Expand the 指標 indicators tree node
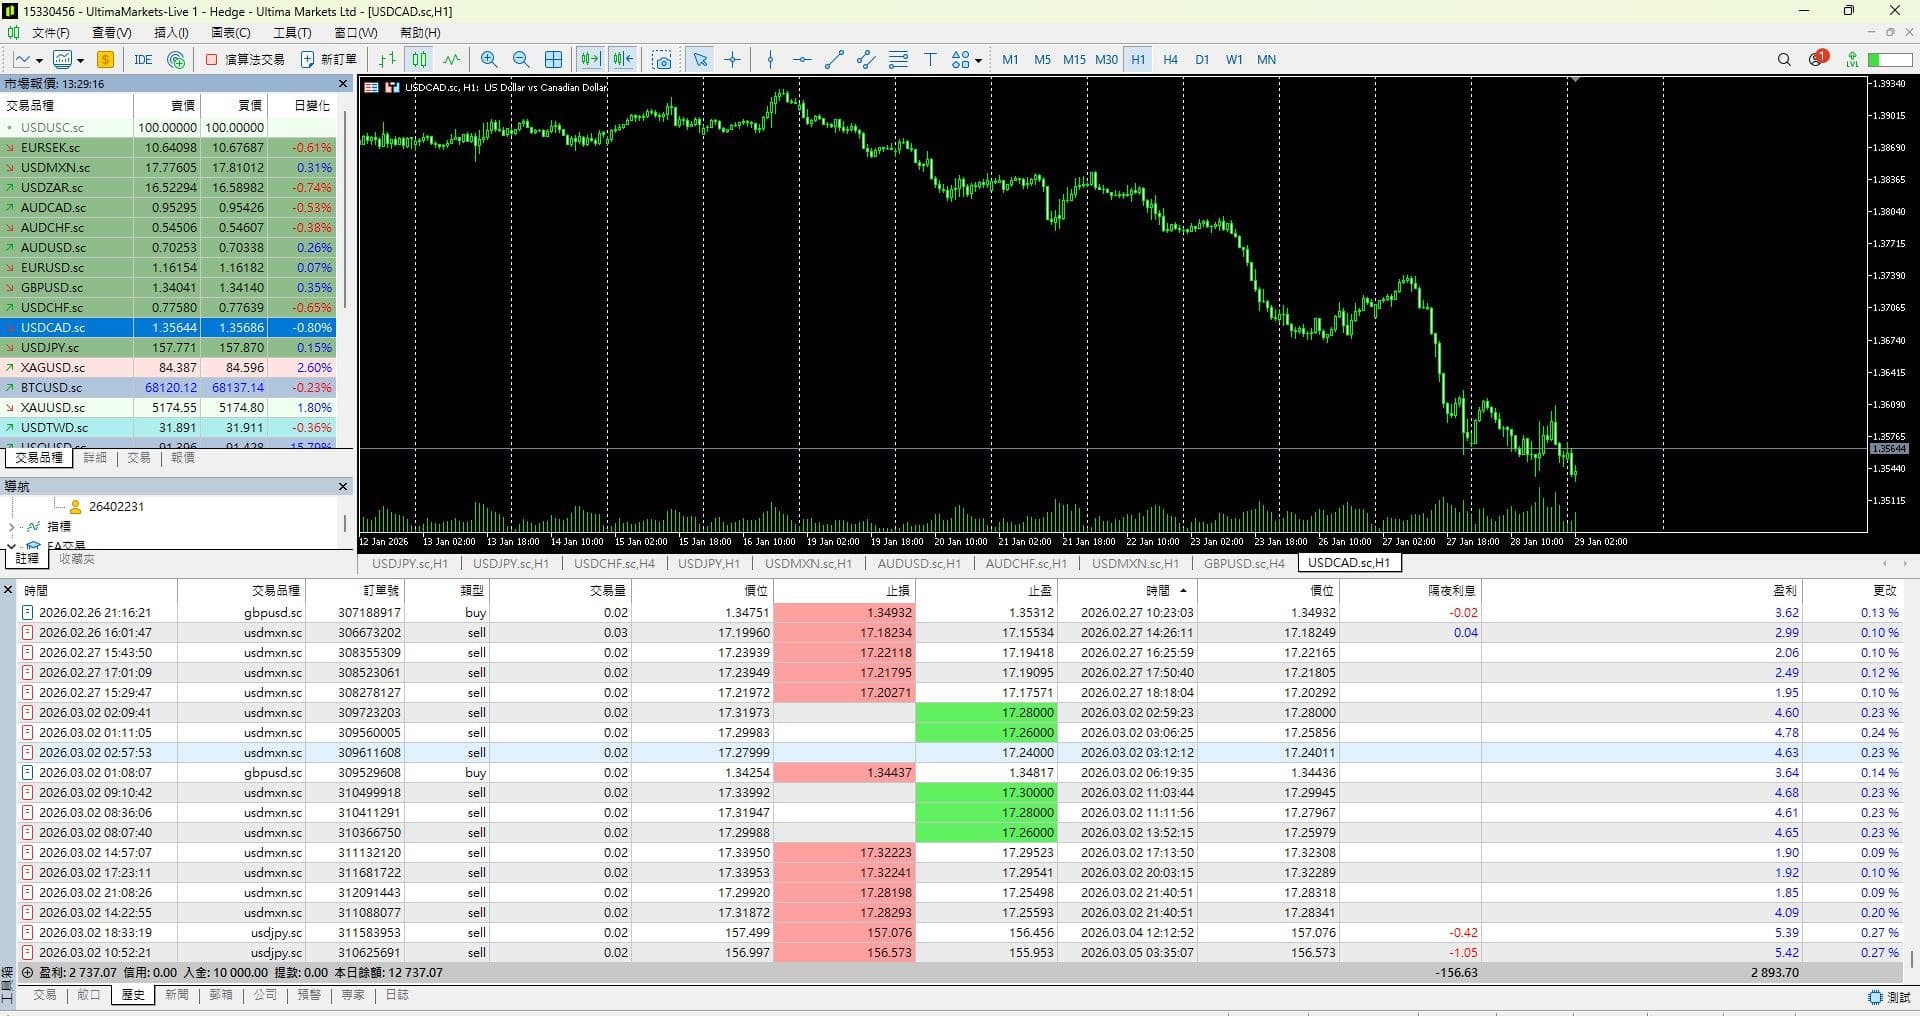Screen dimensions: 1920x1016 pyautogui.click(x=11, y=526)
